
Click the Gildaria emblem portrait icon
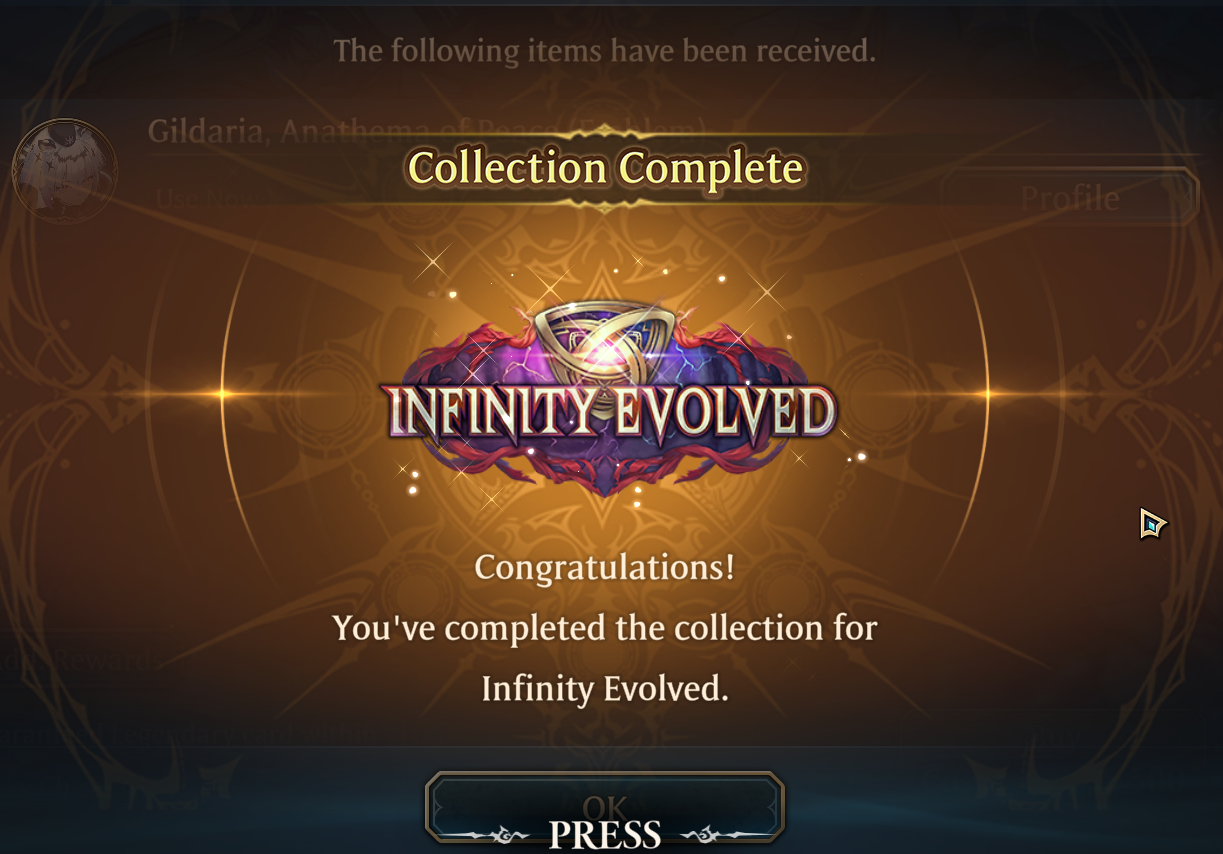[65, 172]
